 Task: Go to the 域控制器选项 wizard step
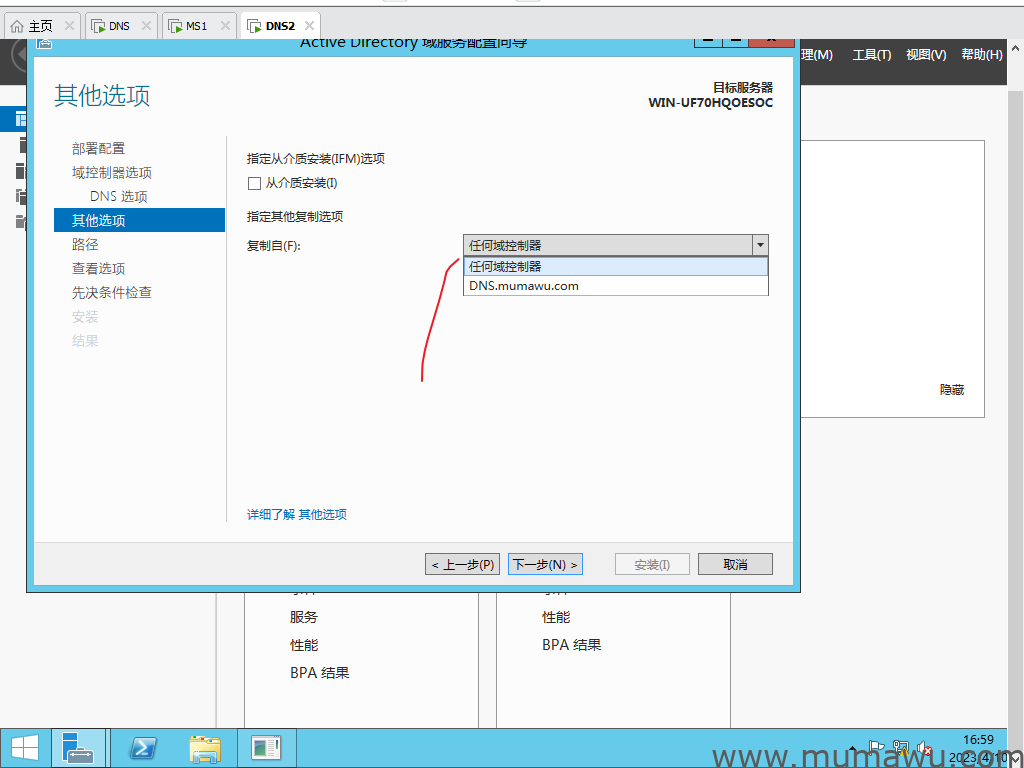(112, 173)
